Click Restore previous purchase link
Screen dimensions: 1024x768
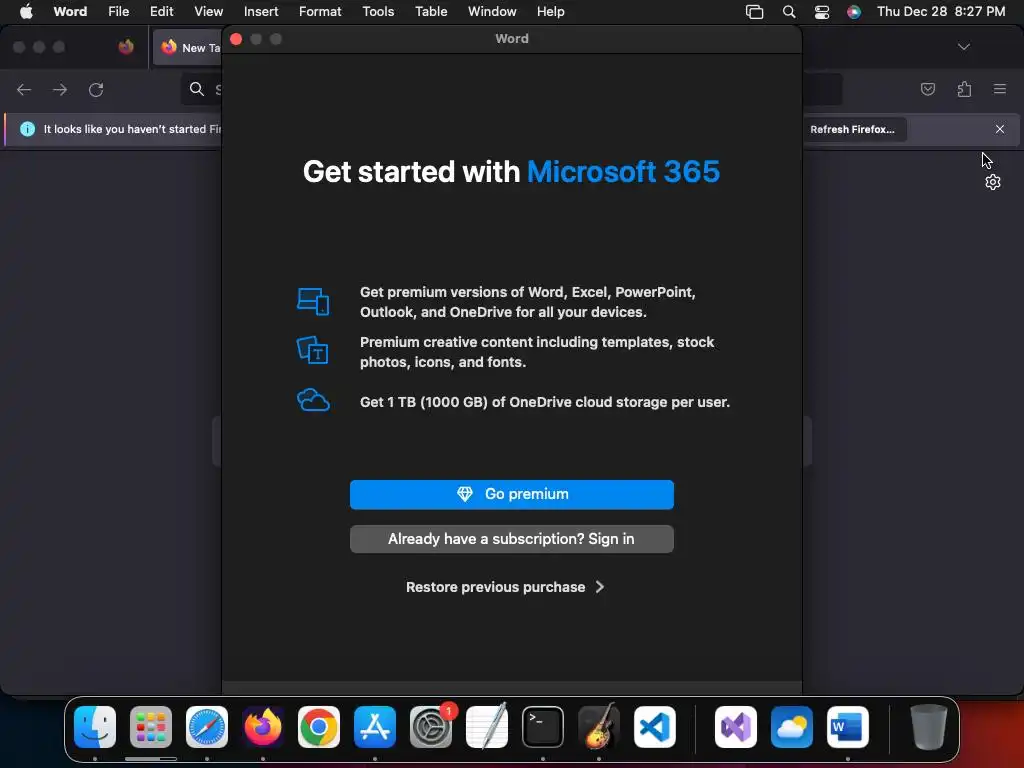coord(504,587)
